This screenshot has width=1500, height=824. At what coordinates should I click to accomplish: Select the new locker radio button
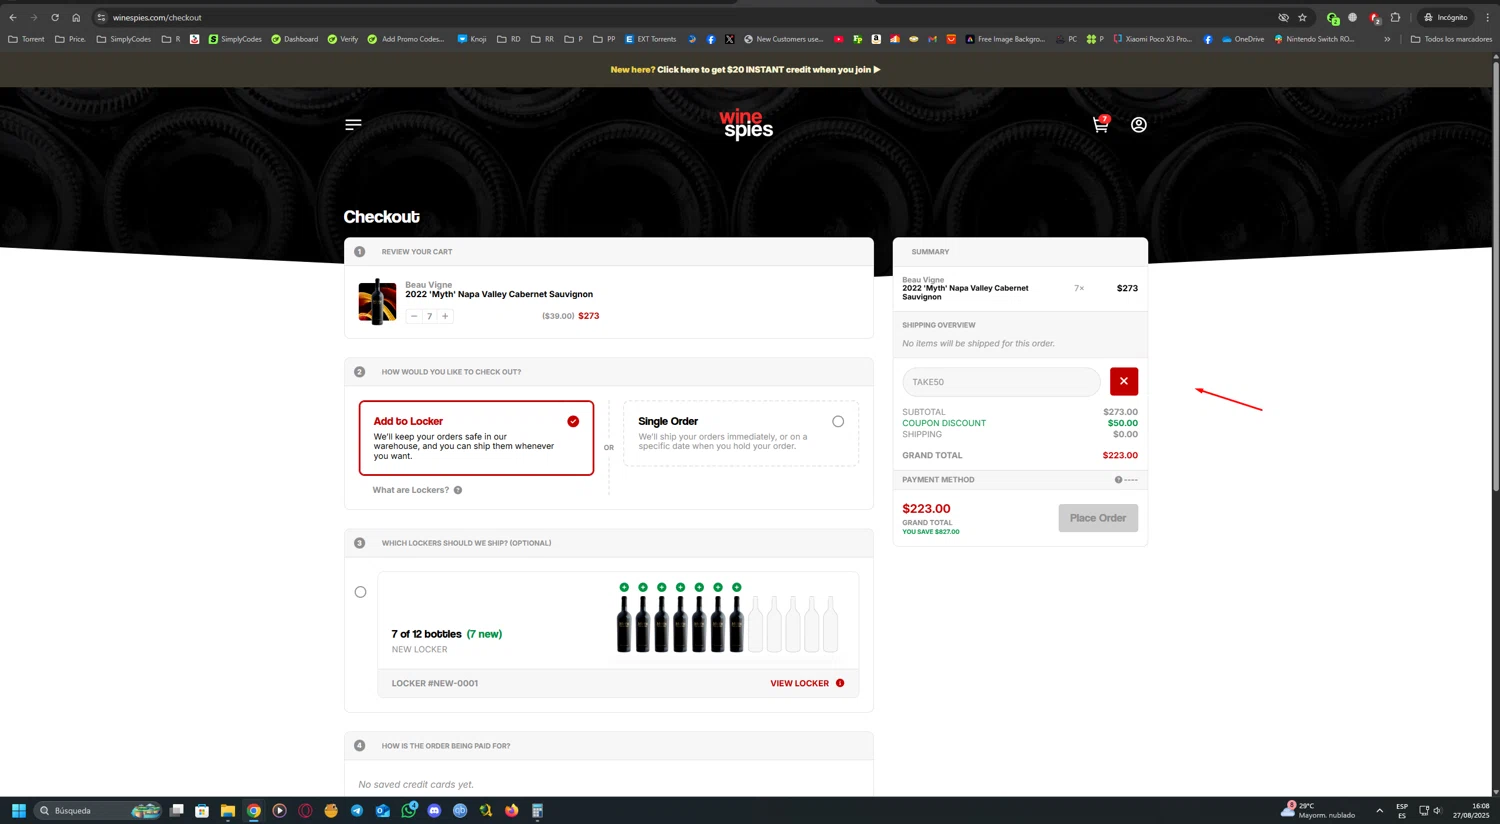[x=360, y=592]
